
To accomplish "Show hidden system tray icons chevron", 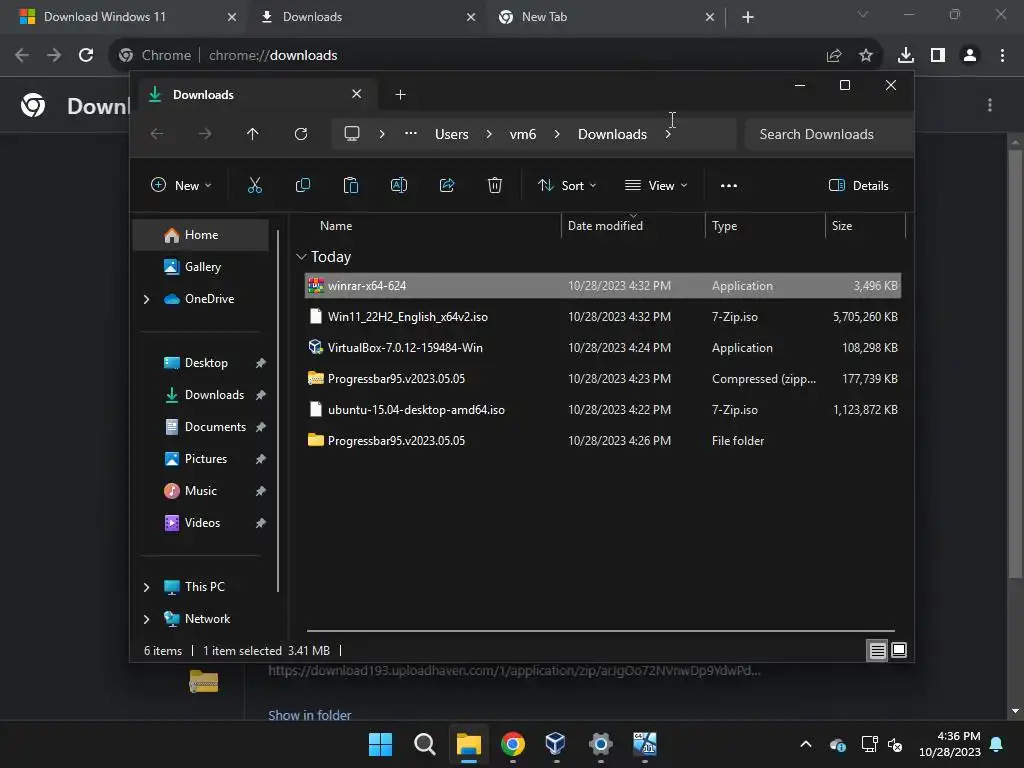I will pos(806,744).
